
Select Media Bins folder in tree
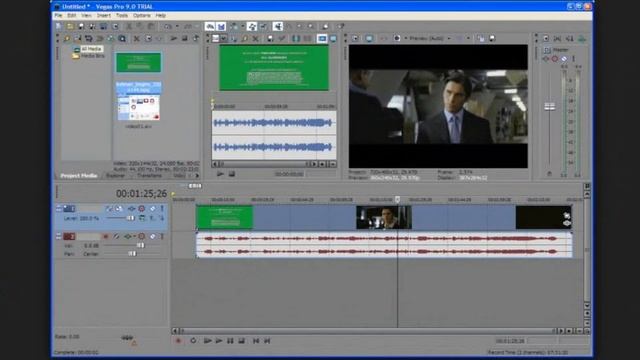point(93,56)
